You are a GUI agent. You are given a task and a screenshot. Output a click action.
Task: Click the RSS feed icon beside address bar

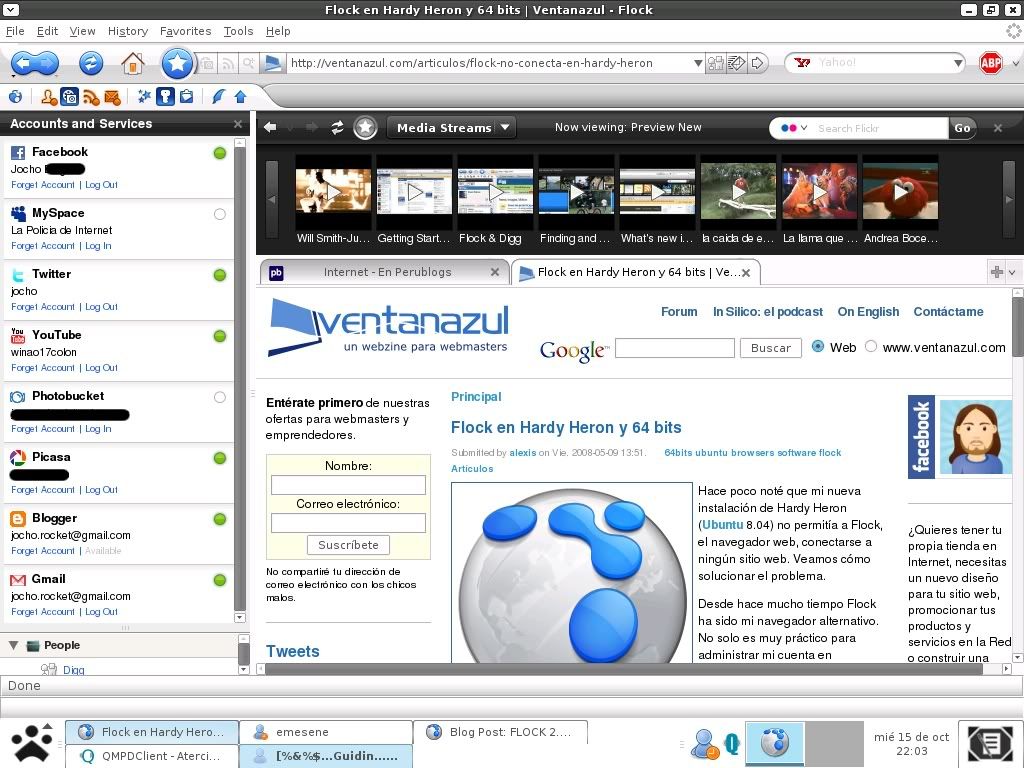coord(228,63)
